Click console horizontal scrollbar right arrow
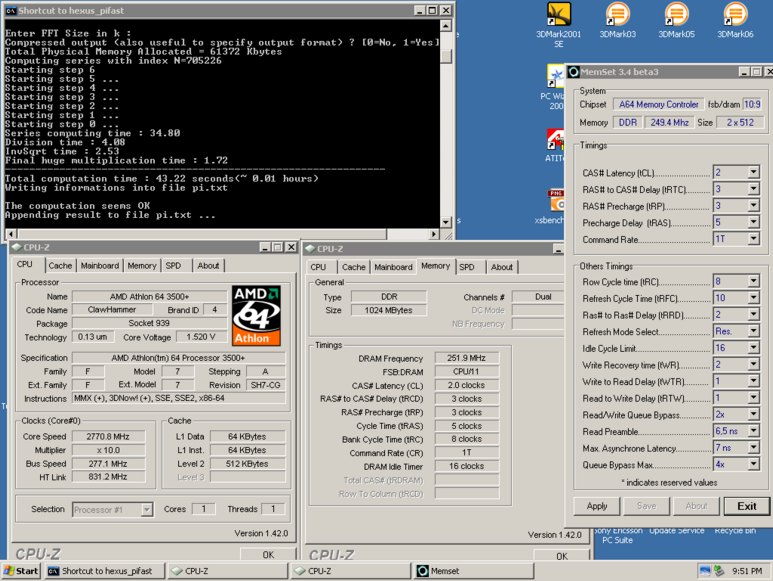The height and width of the screenshot is (581, 773). pos(434,234)
